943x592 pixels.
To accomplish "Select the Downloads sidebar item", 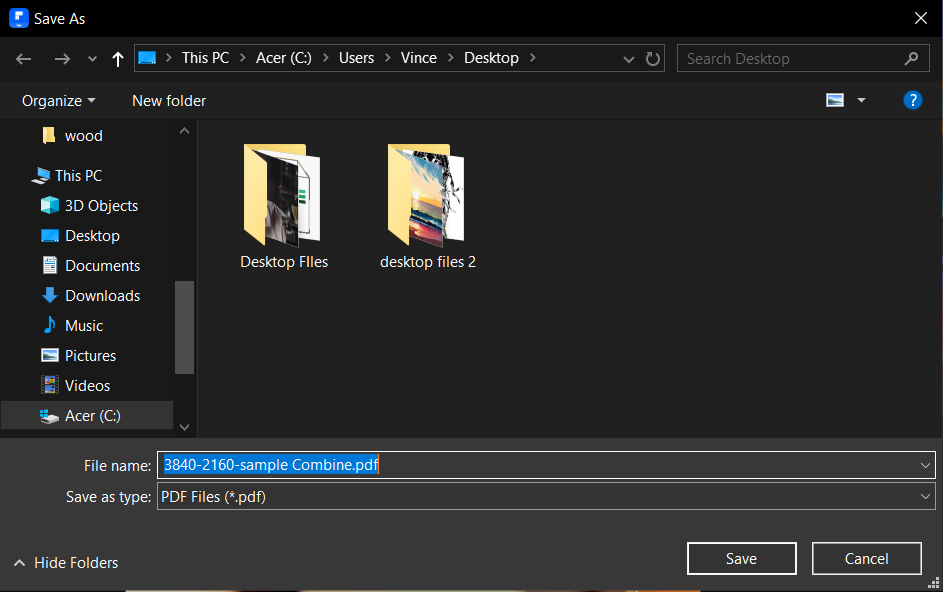I will [100, 295].
